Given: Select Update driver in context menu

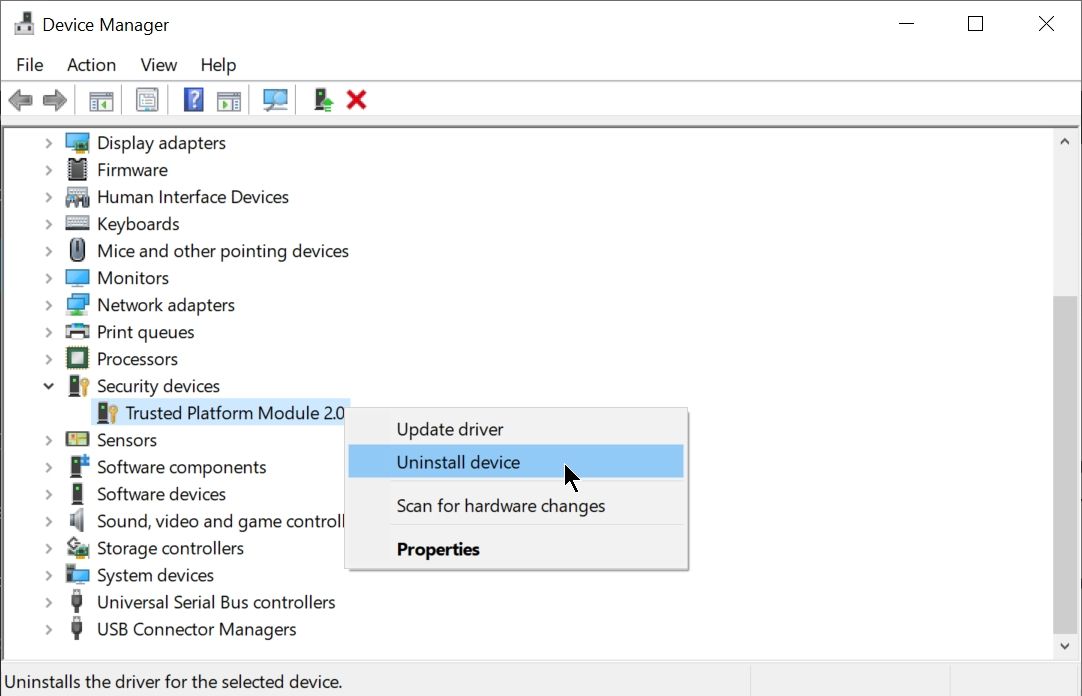Looking at the screenshot, I should (x=450, y=429).
